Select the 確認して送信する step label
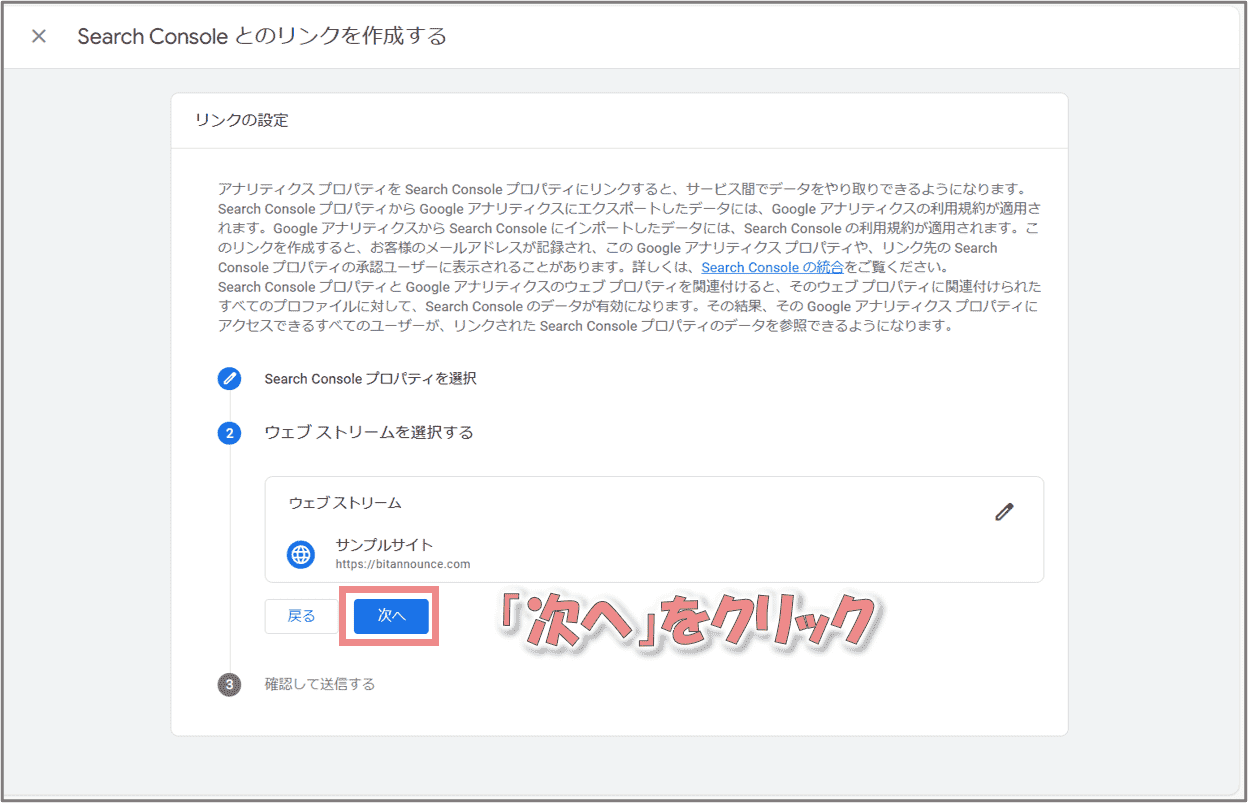This screenshot has width=1248, height=803. coord(320,685)
